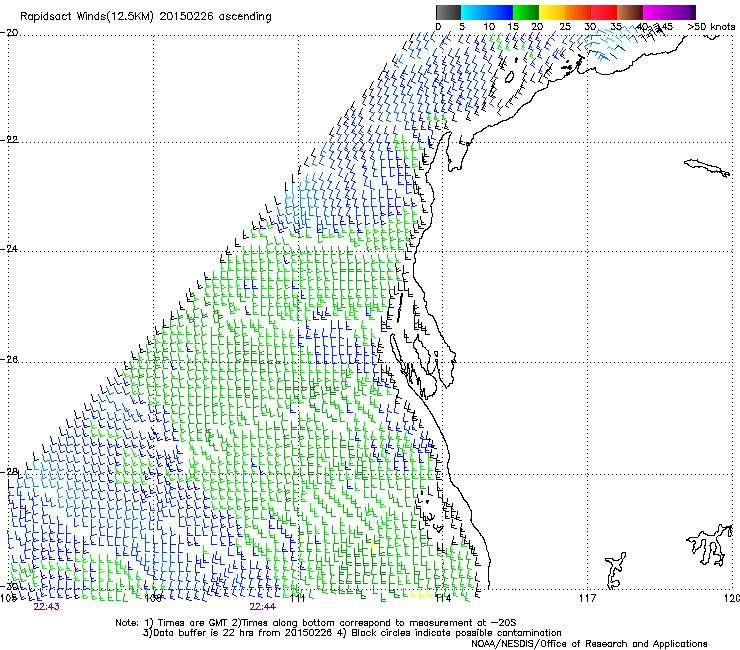Click the legend label '10'
This screenshot has width=740, height=650.
489,27
